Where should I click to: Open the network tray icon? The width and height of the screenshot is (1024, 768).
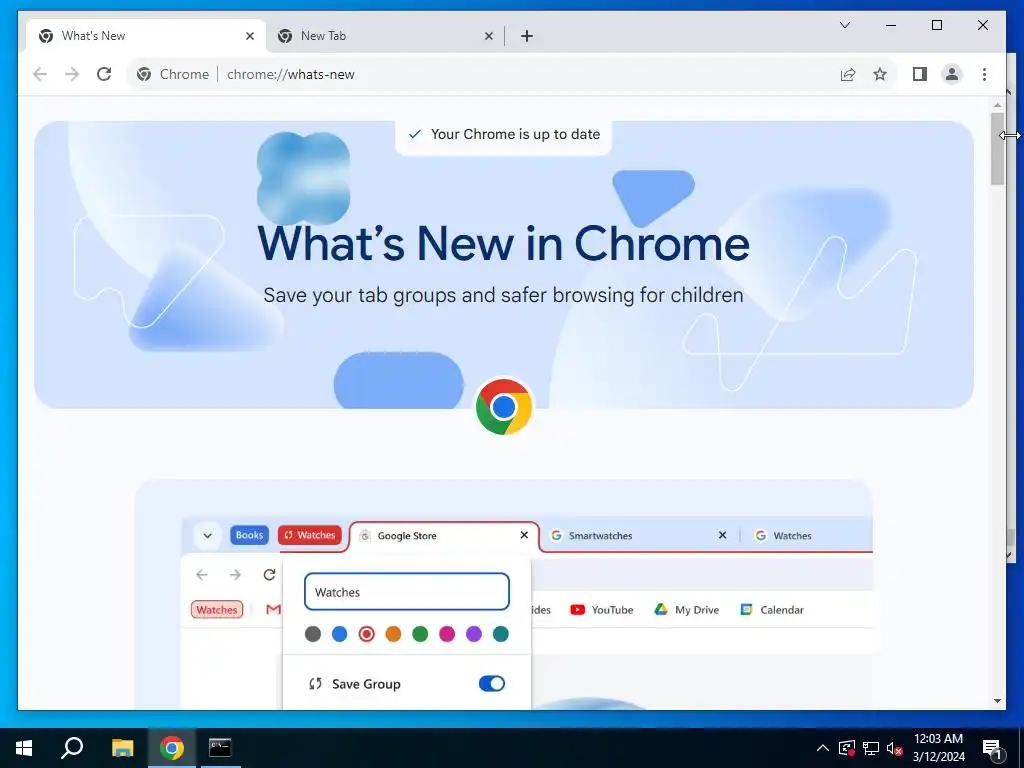[x=871, y=748]
